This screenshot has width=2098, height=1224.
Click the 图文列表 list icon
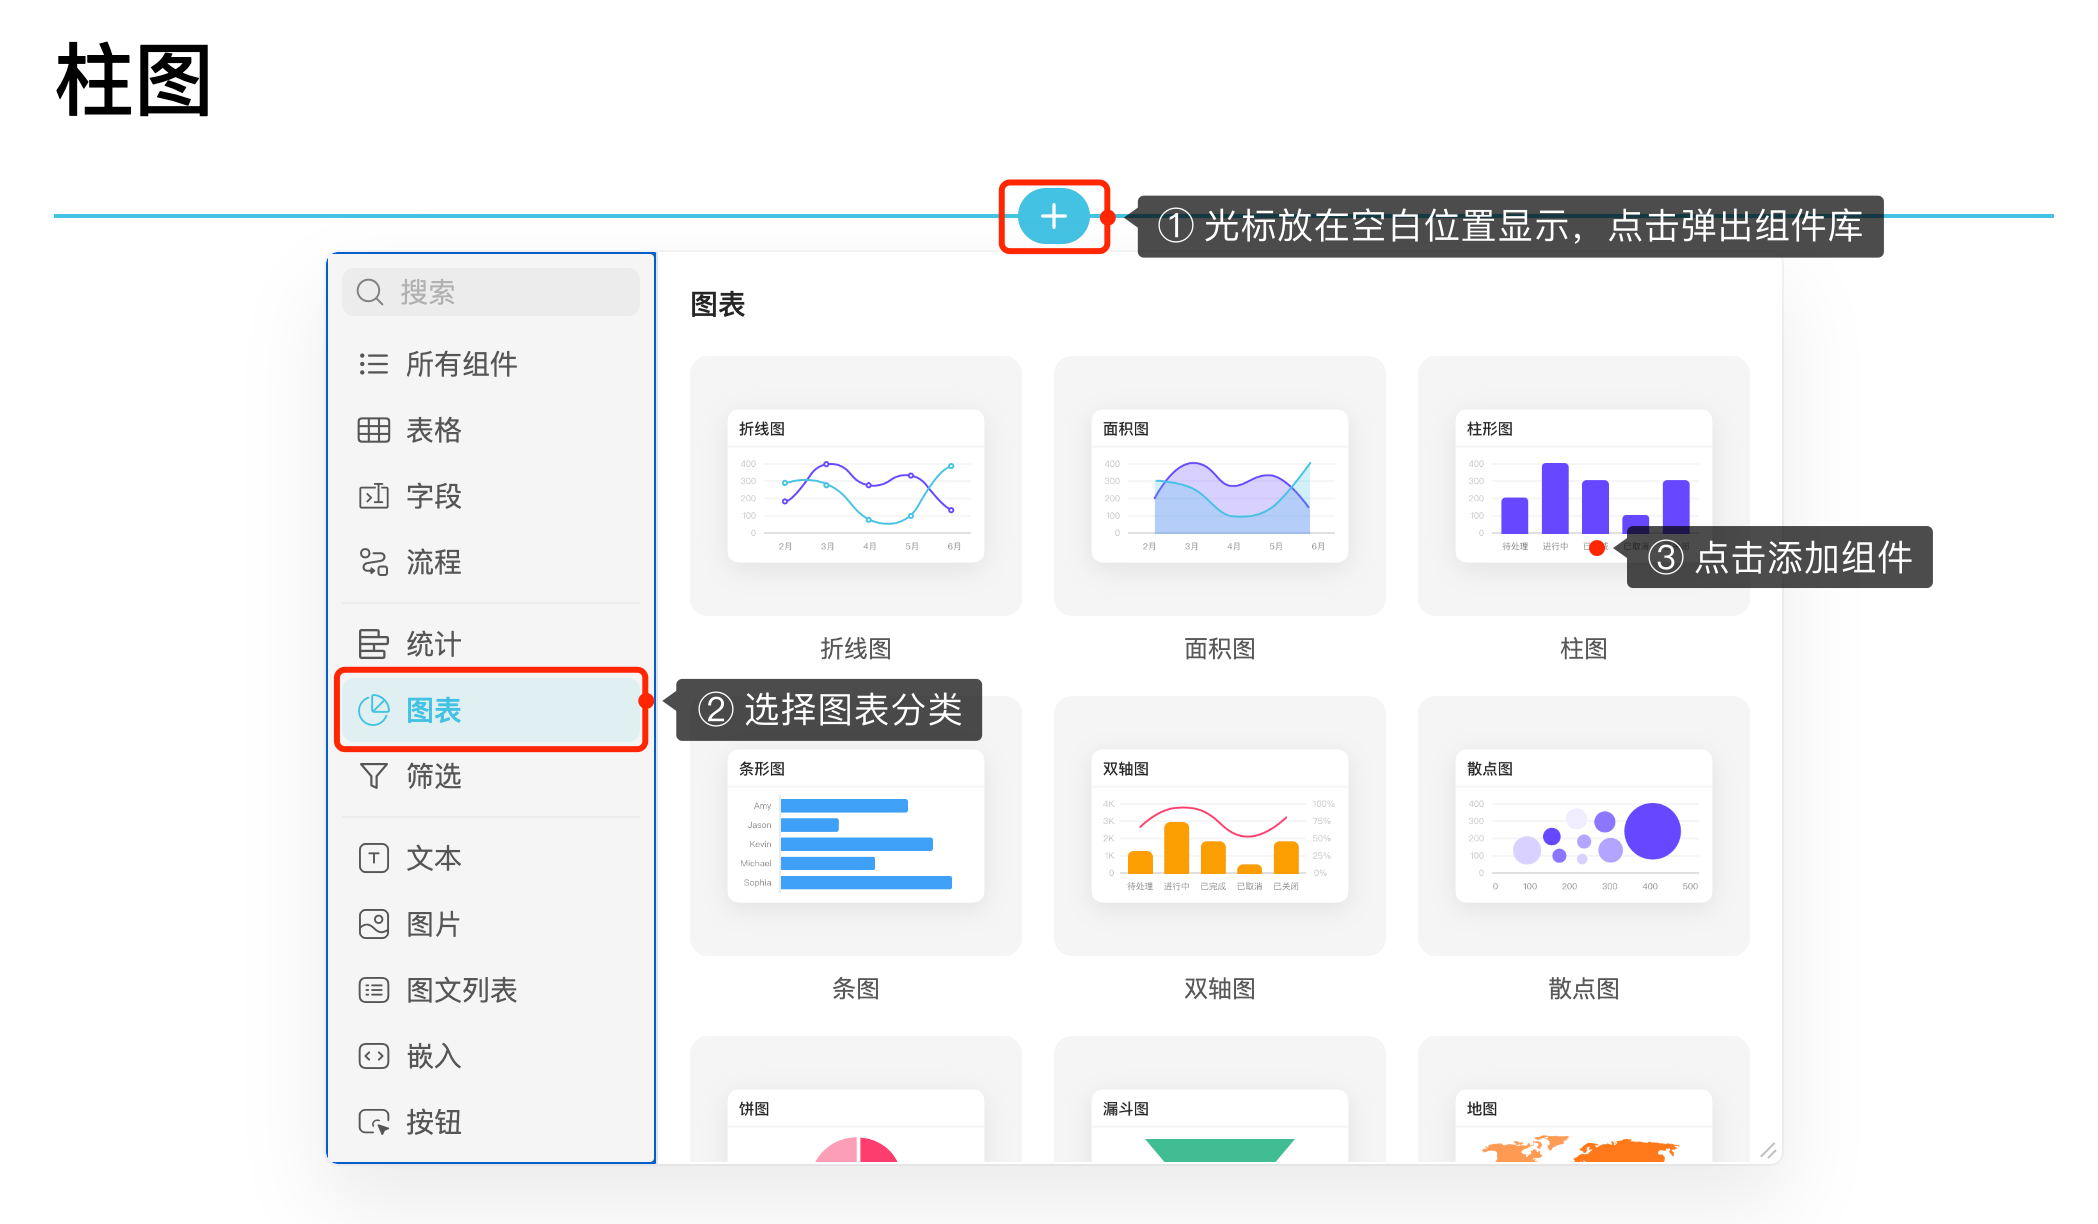(x=373, y=990)
